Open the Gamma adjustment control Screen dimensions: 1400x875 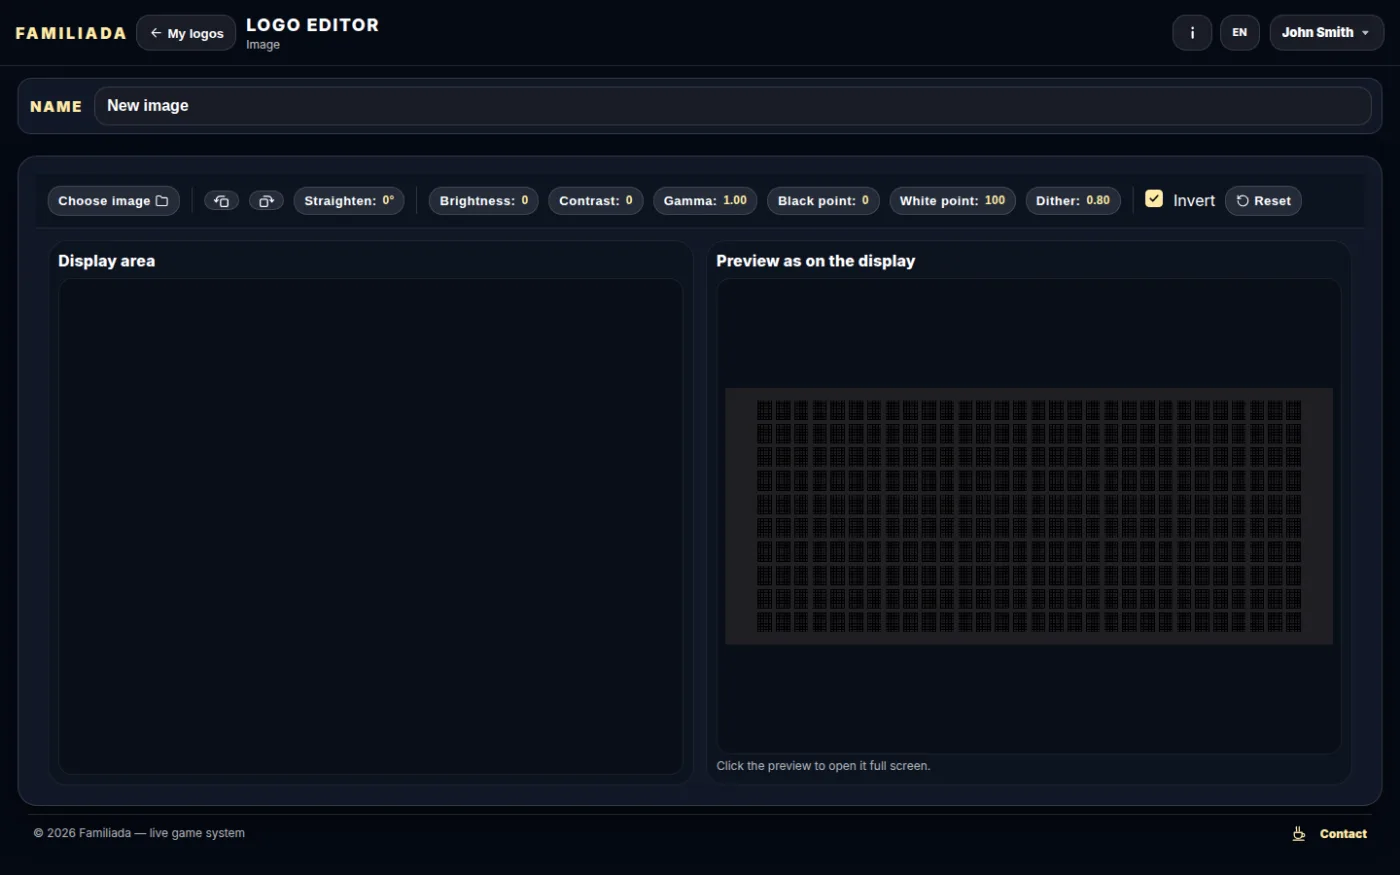coord(705,201)
